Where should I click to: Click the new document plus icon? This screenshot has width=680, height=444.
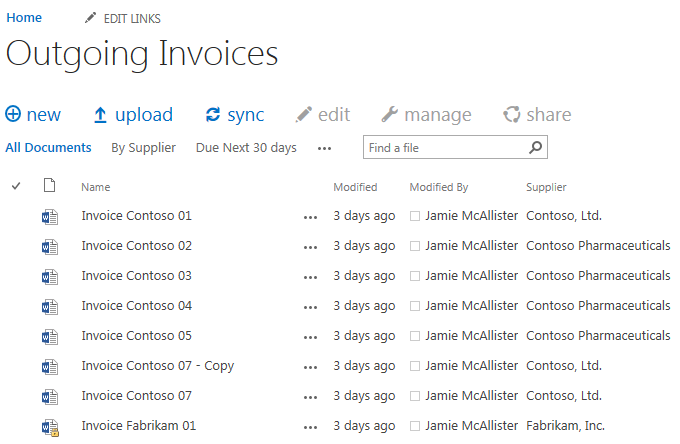click(13, 114)
